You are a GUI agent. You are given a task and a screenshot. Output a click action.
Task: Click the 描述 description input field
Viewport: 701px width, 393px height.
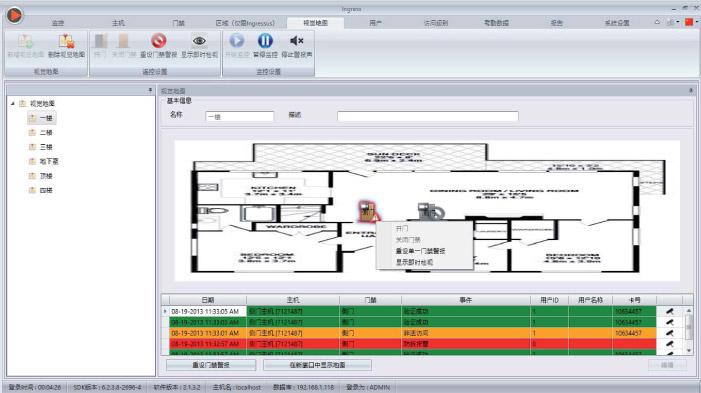pyautogui.click(x=427, y=116)
